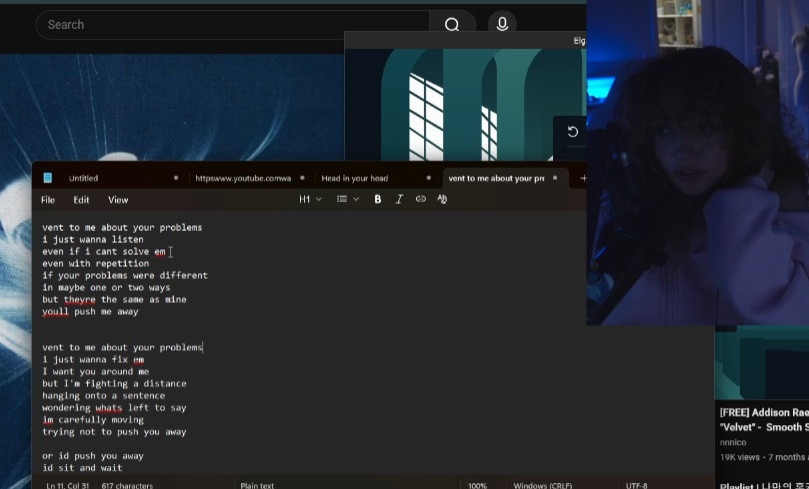Close the vent to me tab via its dot
The image size is (809, 489).
pyautogui.click(x=555, y=178)
